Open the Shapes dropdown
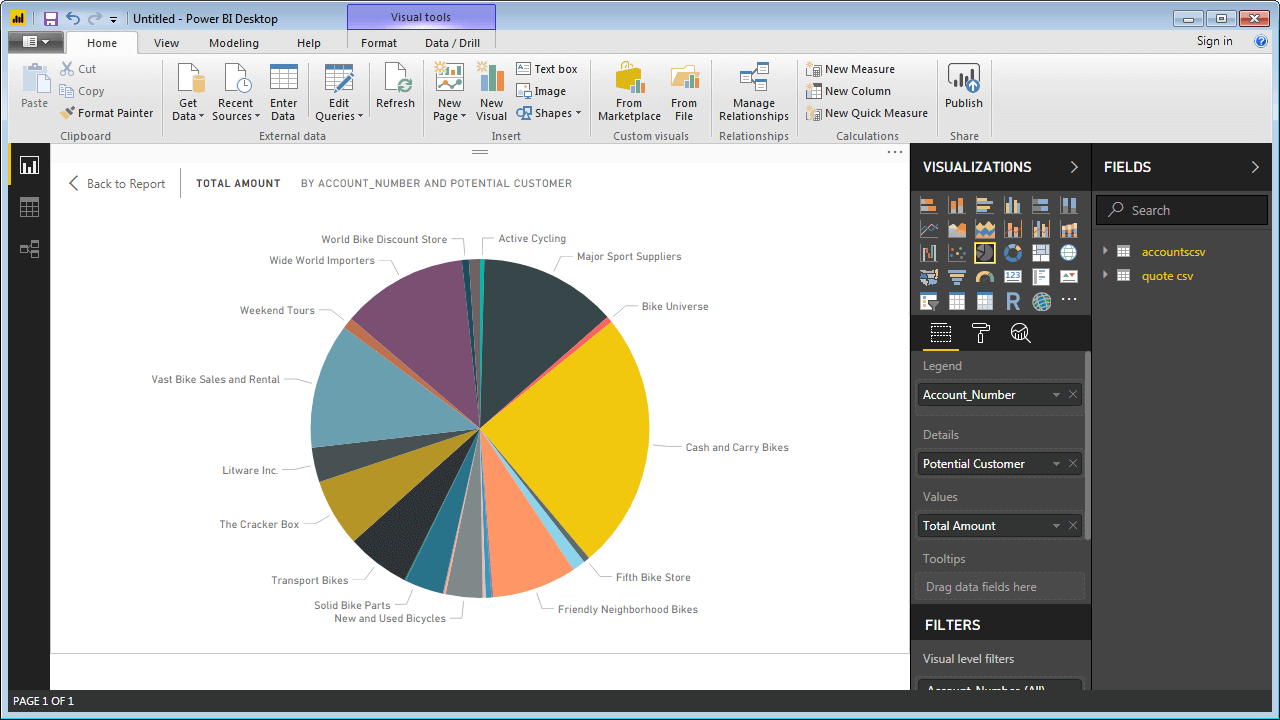 tap(549, 113)
